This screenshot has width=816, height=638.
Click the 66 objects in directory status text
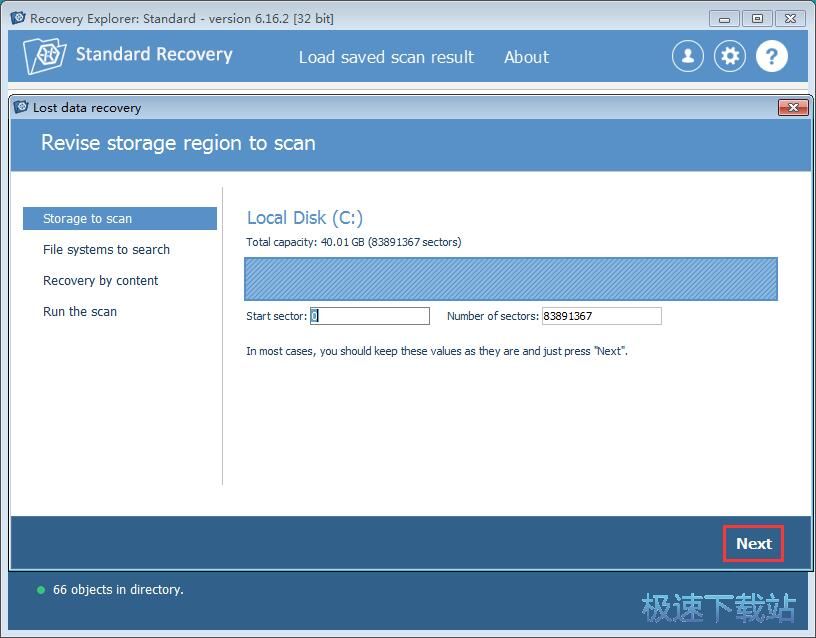point(118,590)
